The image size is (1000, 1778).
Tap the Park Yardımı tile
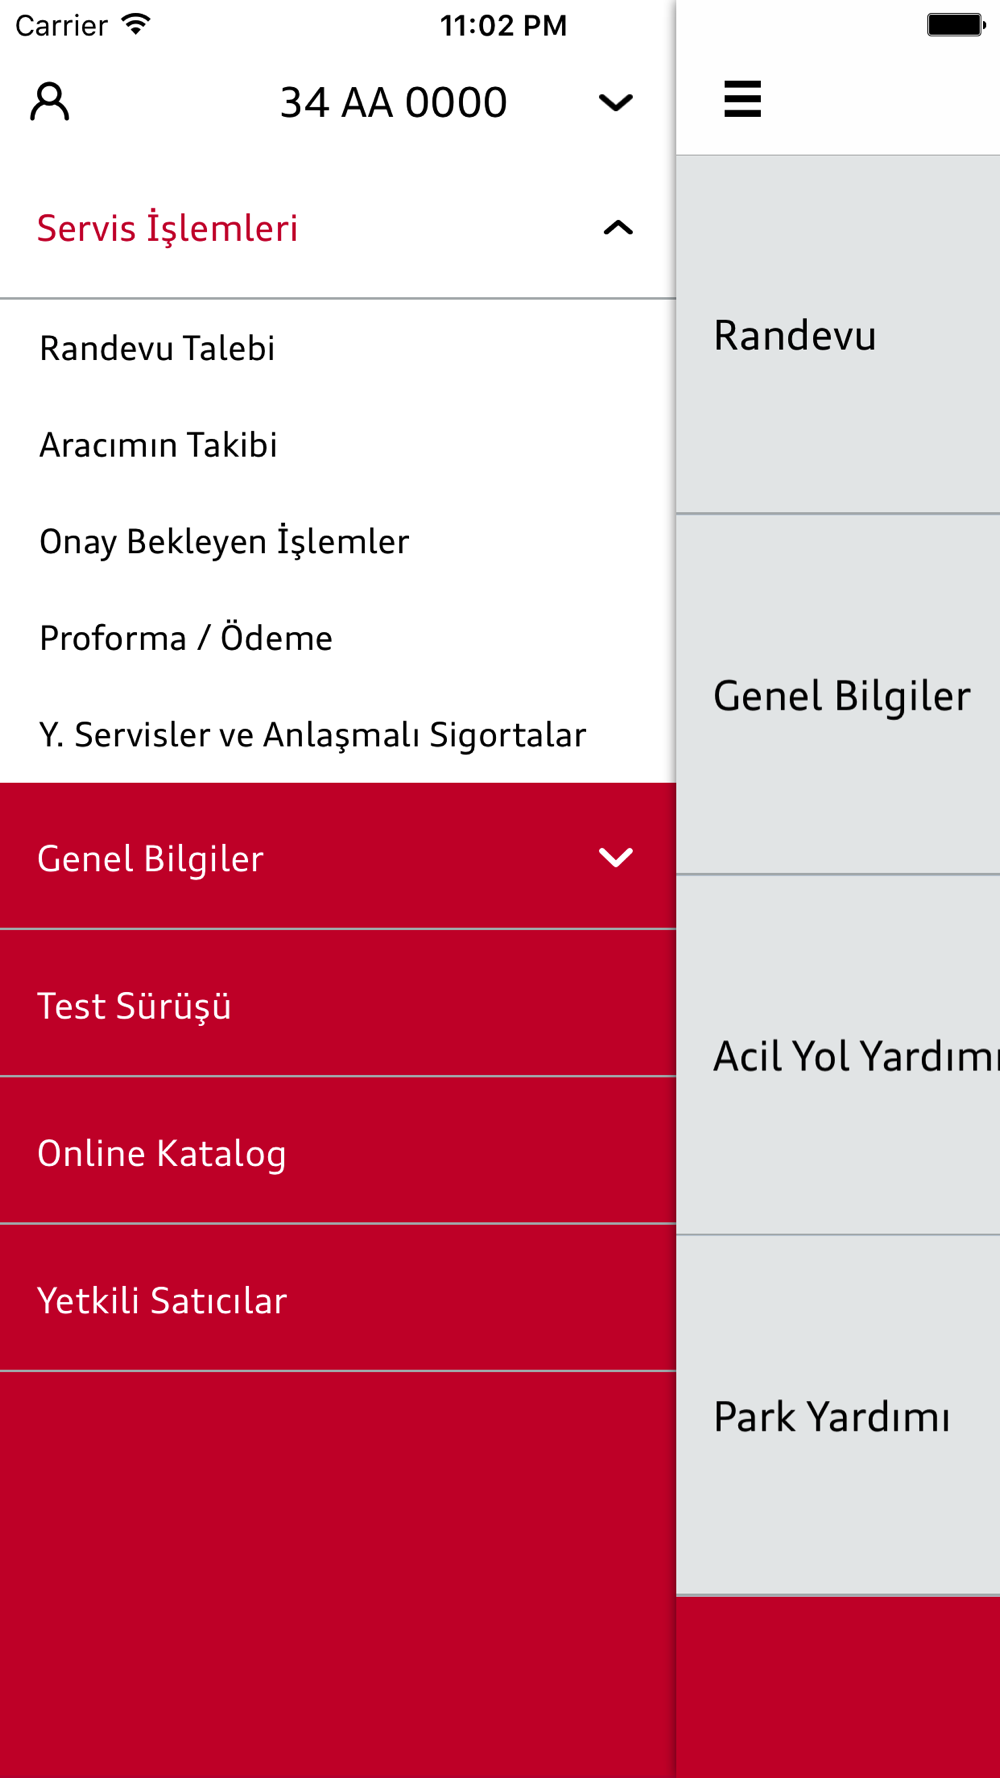pos(838,1416)
